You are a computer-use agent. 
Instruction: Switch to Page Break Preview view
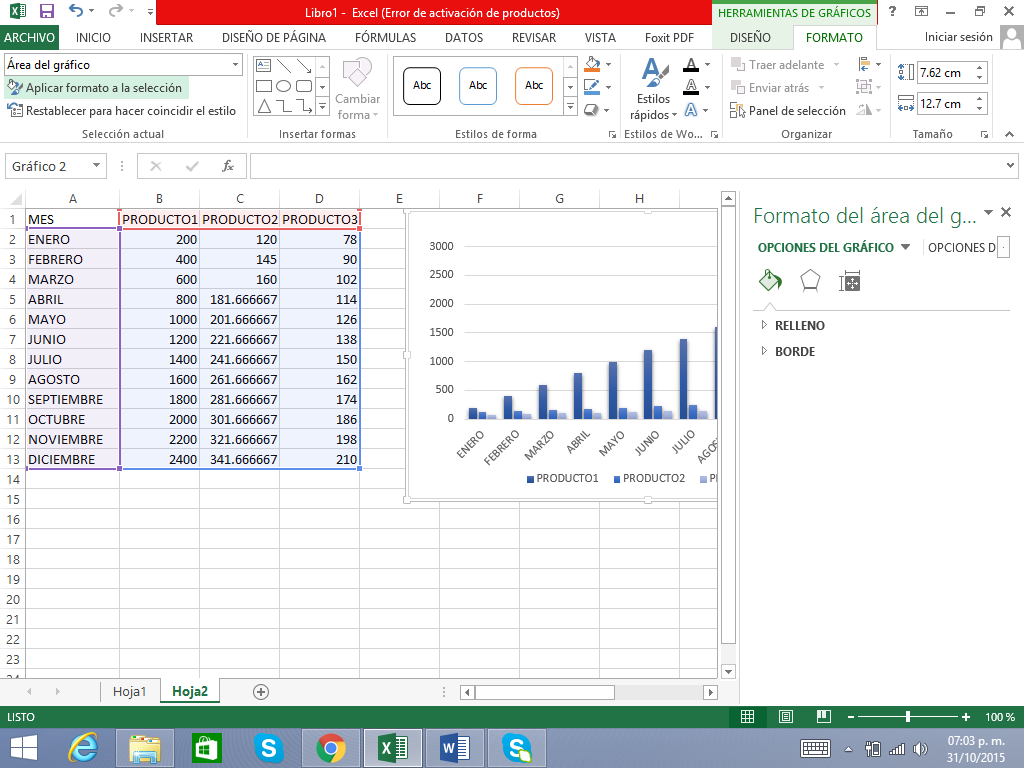pos(822,717)
